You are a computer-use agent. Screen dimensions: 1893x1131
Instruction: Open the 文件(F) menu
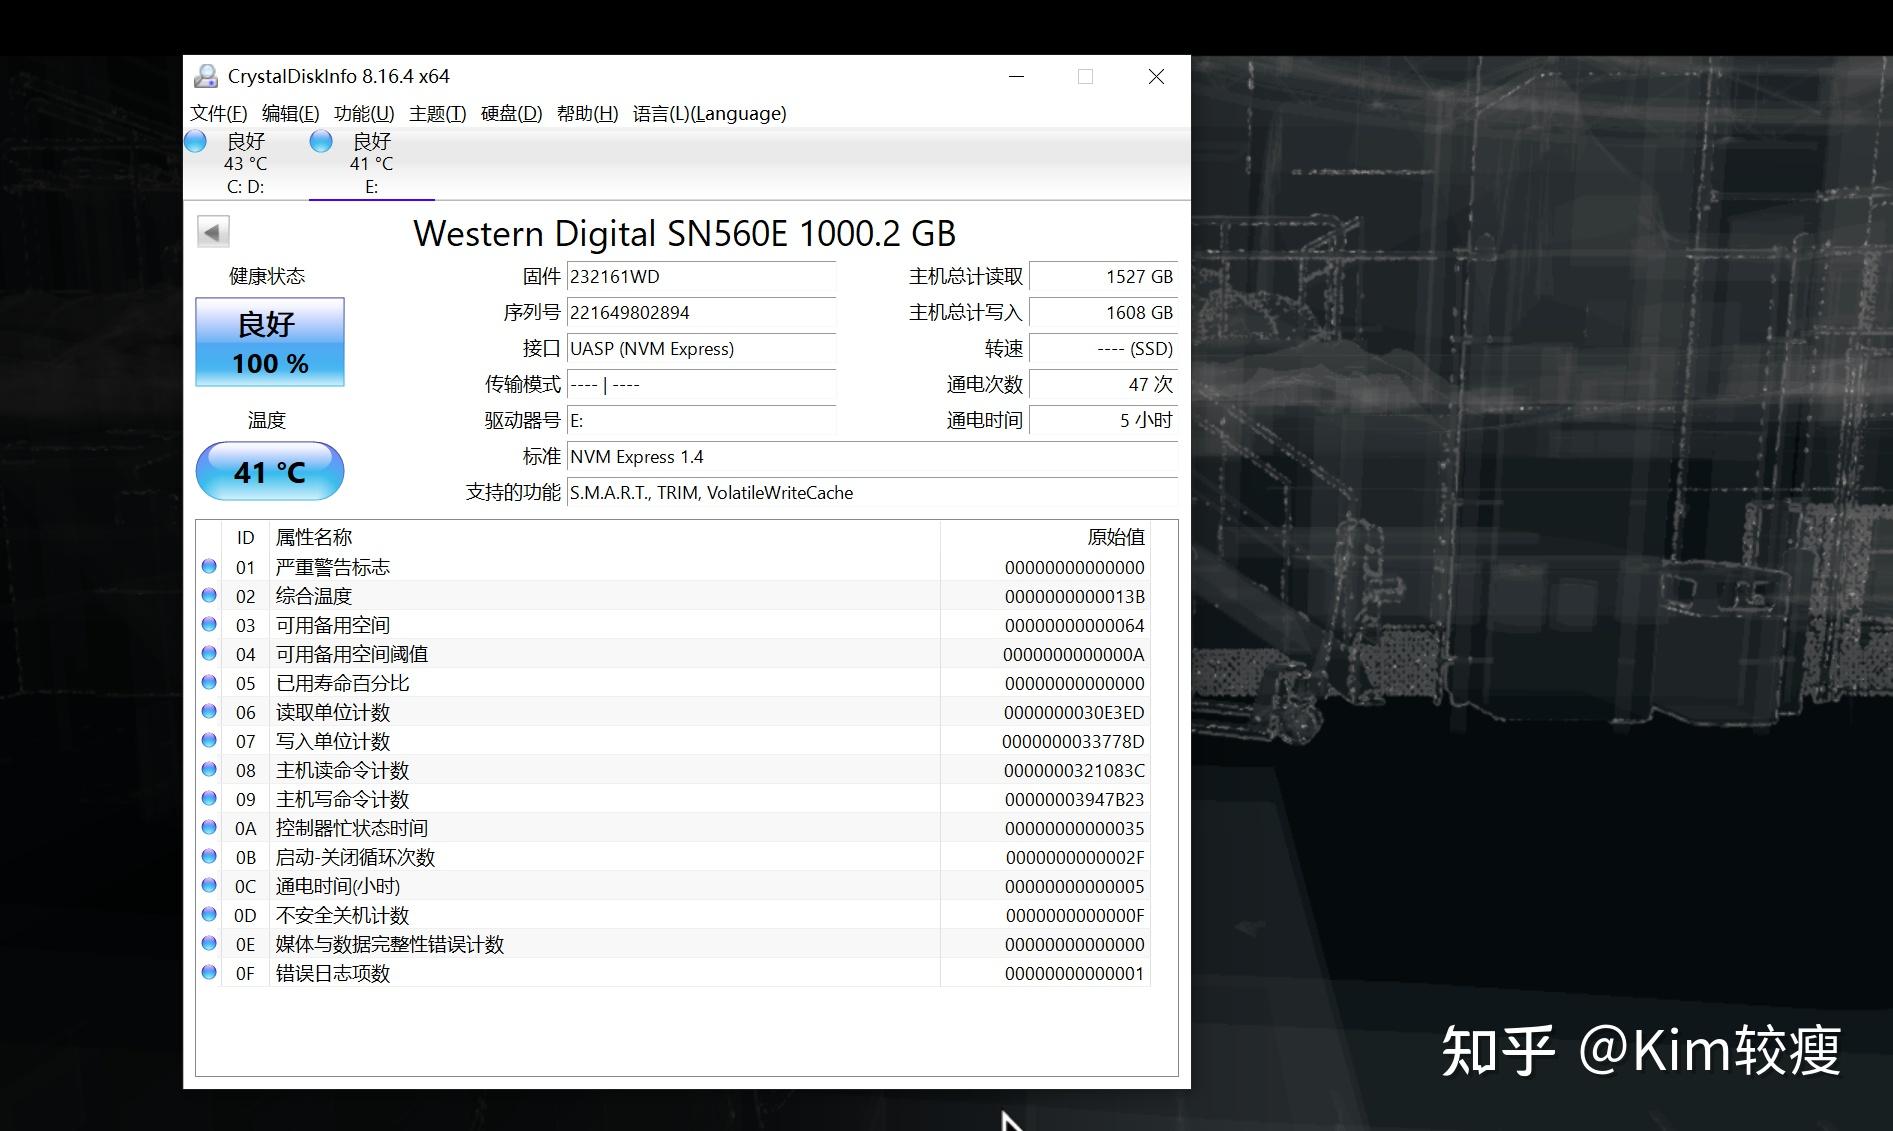click(219, 113)
